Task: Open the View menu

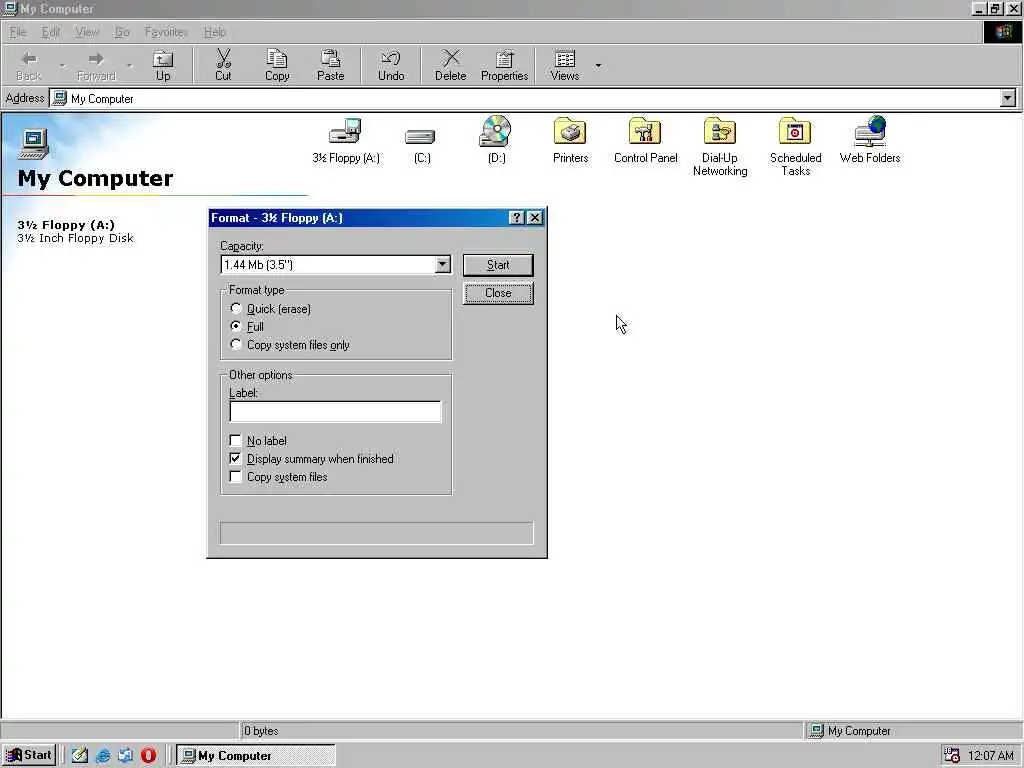Action: pyautogui.click(x=87, y=32)
